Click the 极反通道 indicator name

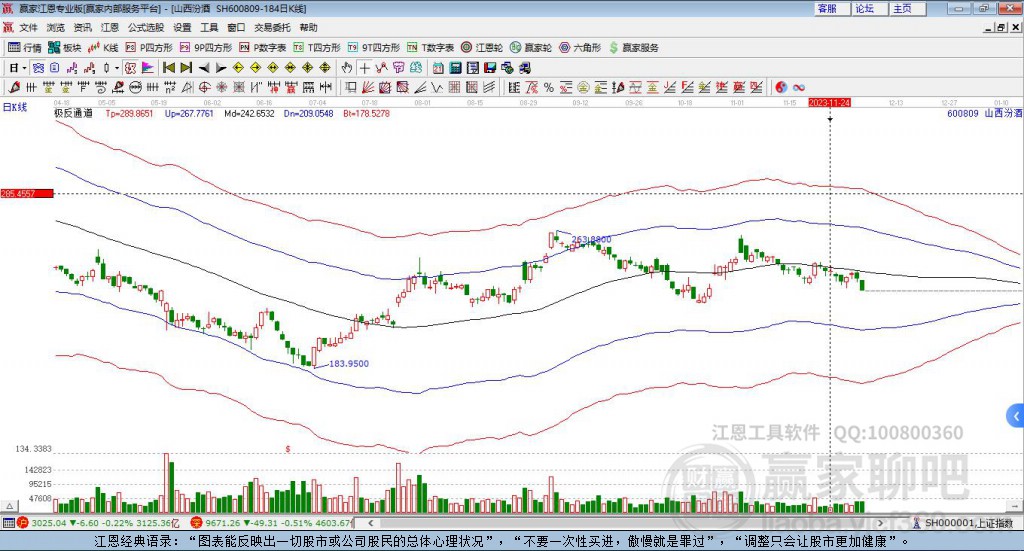[x=73, y=114]
